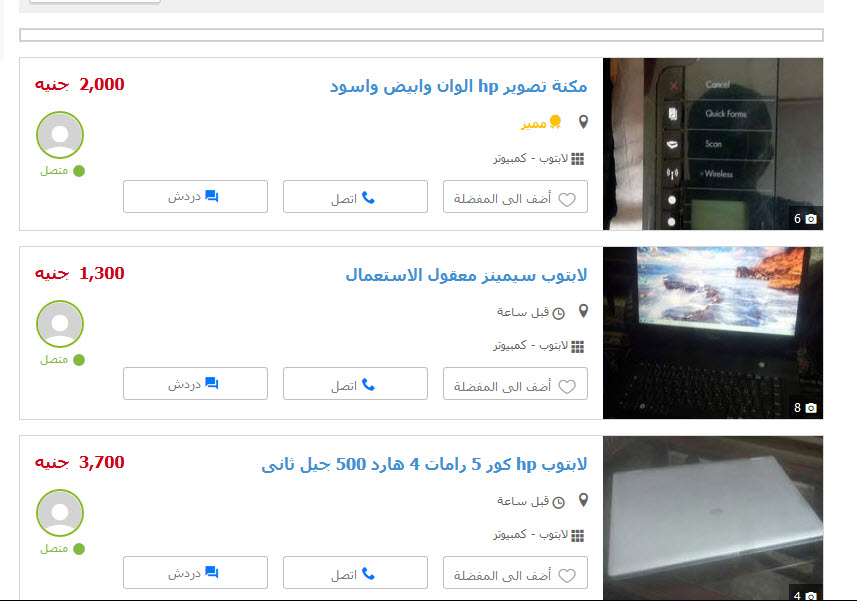Click the camera photo count on the Siemens image
This screenshot has width=857, height=601.
click(805, 408)
